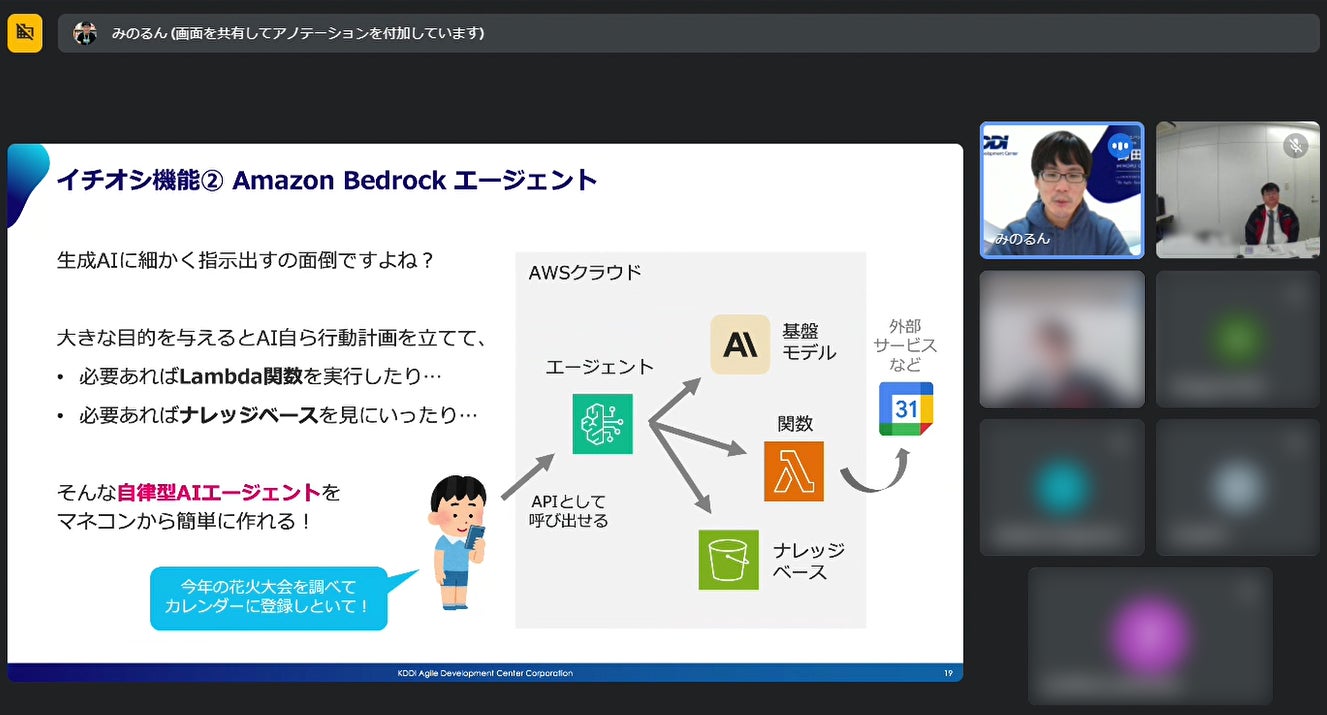Click the muted microphone icon on the second video tile
The height and width of the screenshot is (715, 1327).
tap(1295, 146)
